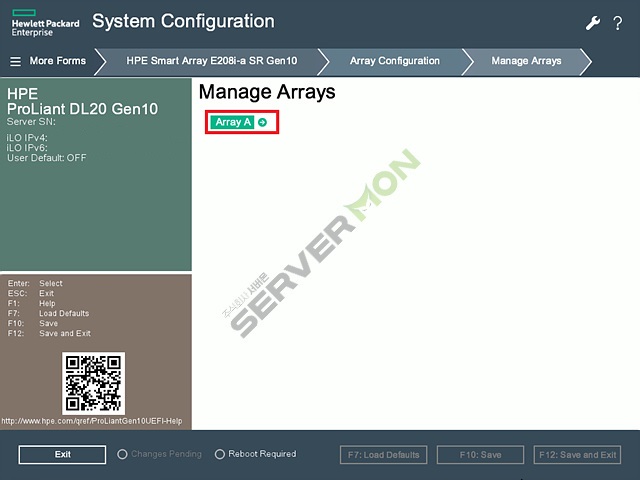Click the F12: Save and Exit hint in key legend
Screen dimensions: 640x480
[49, 333]
